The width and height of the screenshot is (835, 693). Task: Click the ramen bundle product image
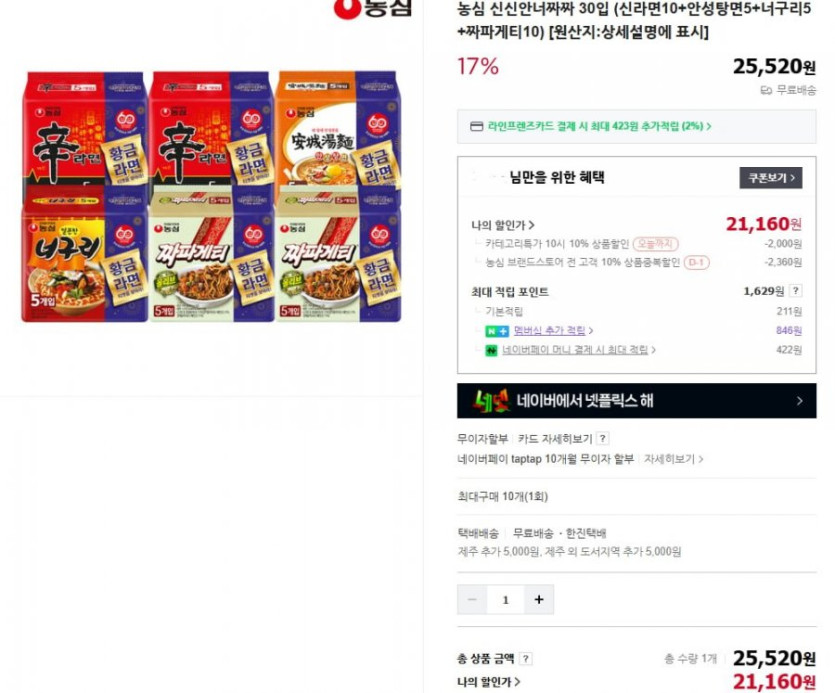point(211,196)
